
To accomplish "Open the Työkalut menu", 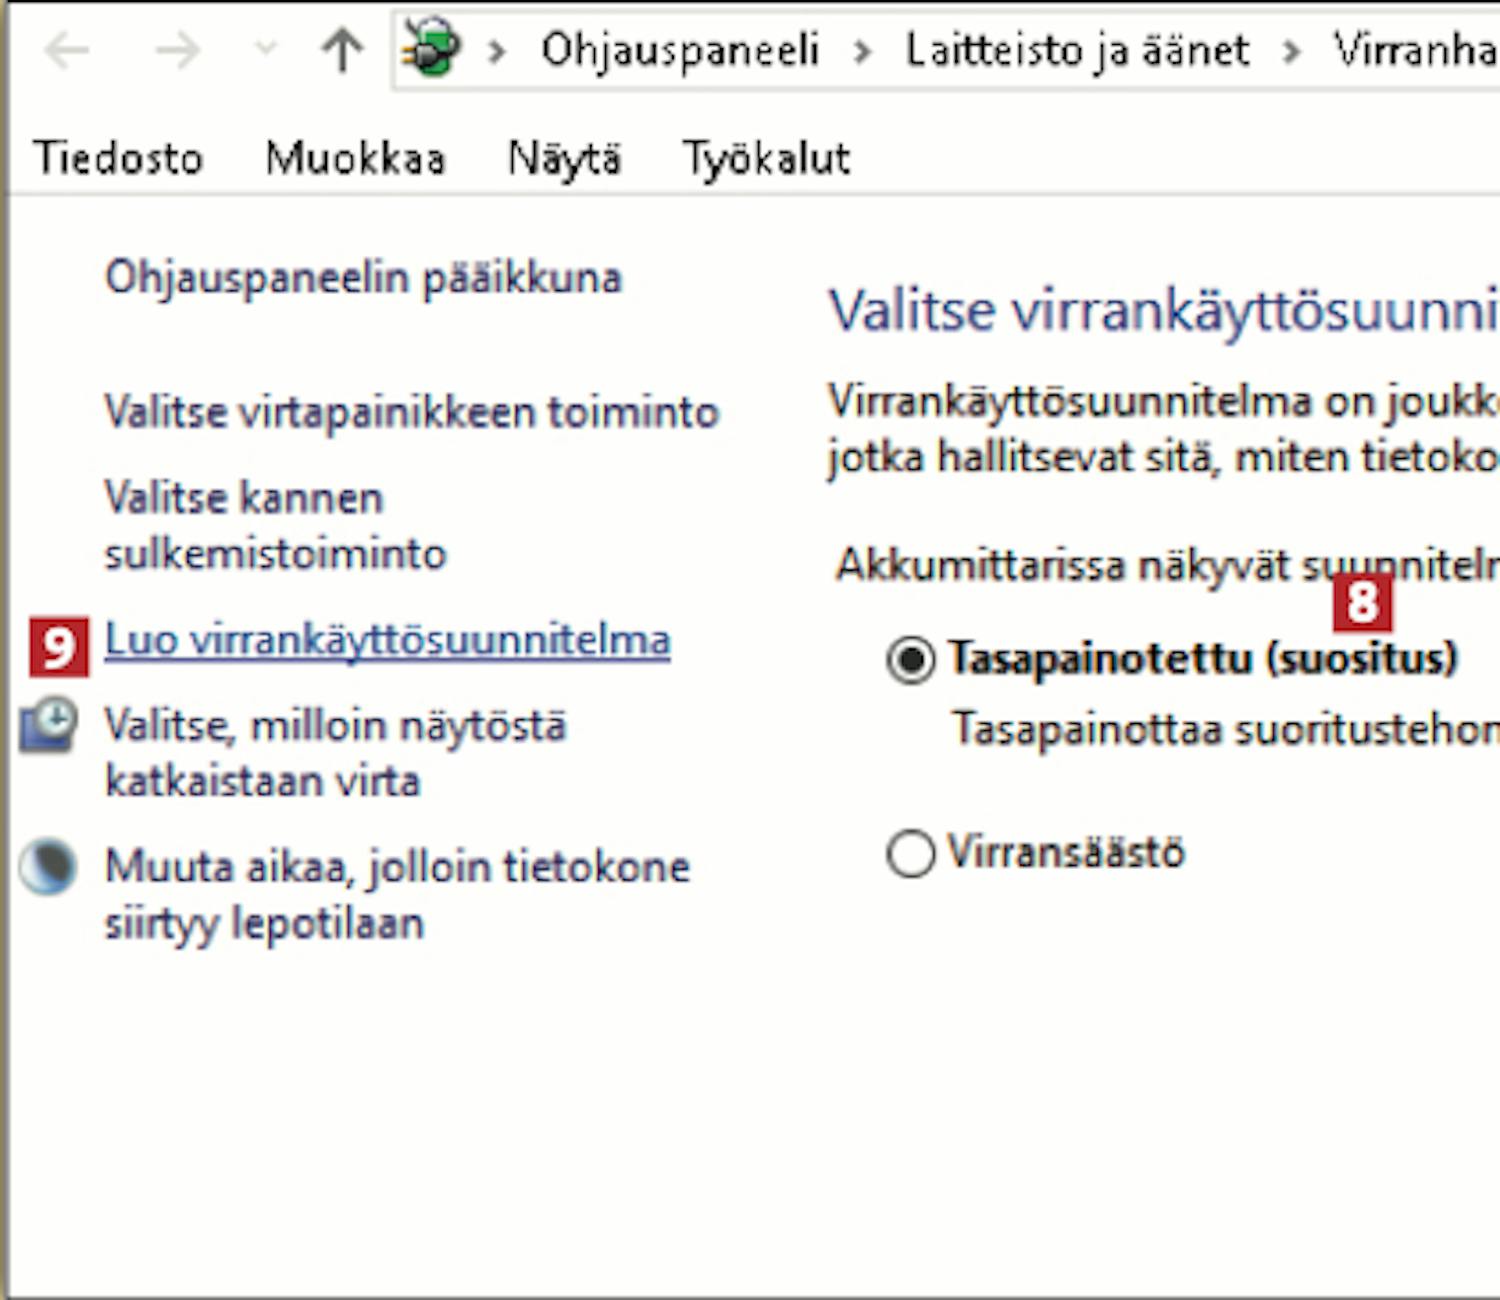I will click(x=766, y=158).
